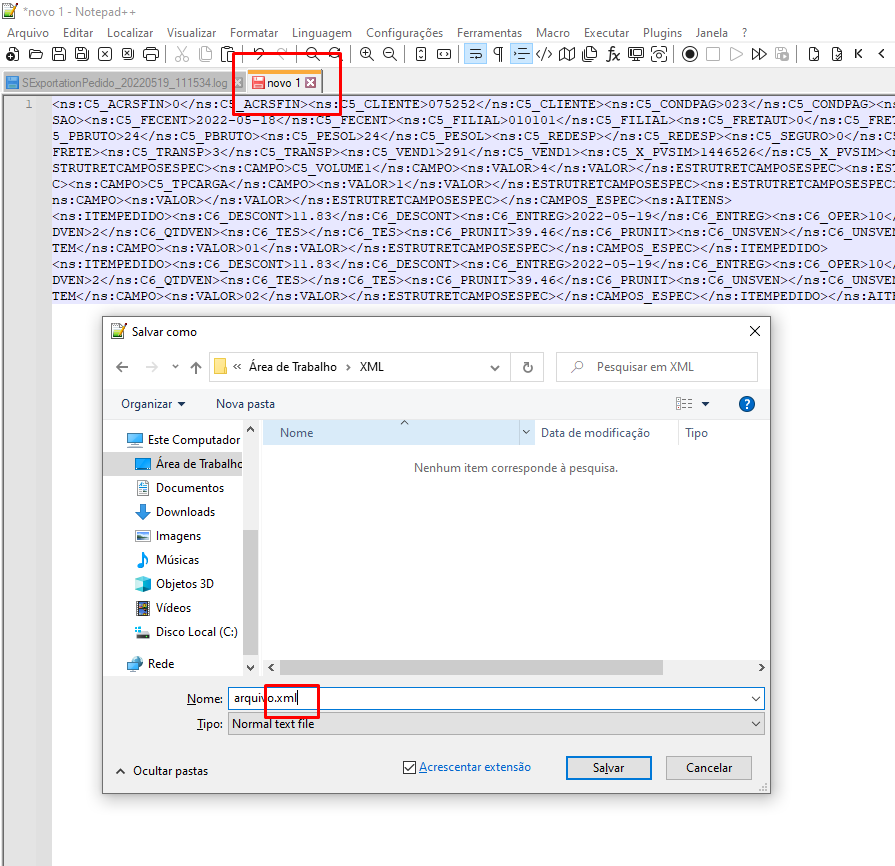Open the Plugins menu
The image size is (895, 866).
pos(663,33)
